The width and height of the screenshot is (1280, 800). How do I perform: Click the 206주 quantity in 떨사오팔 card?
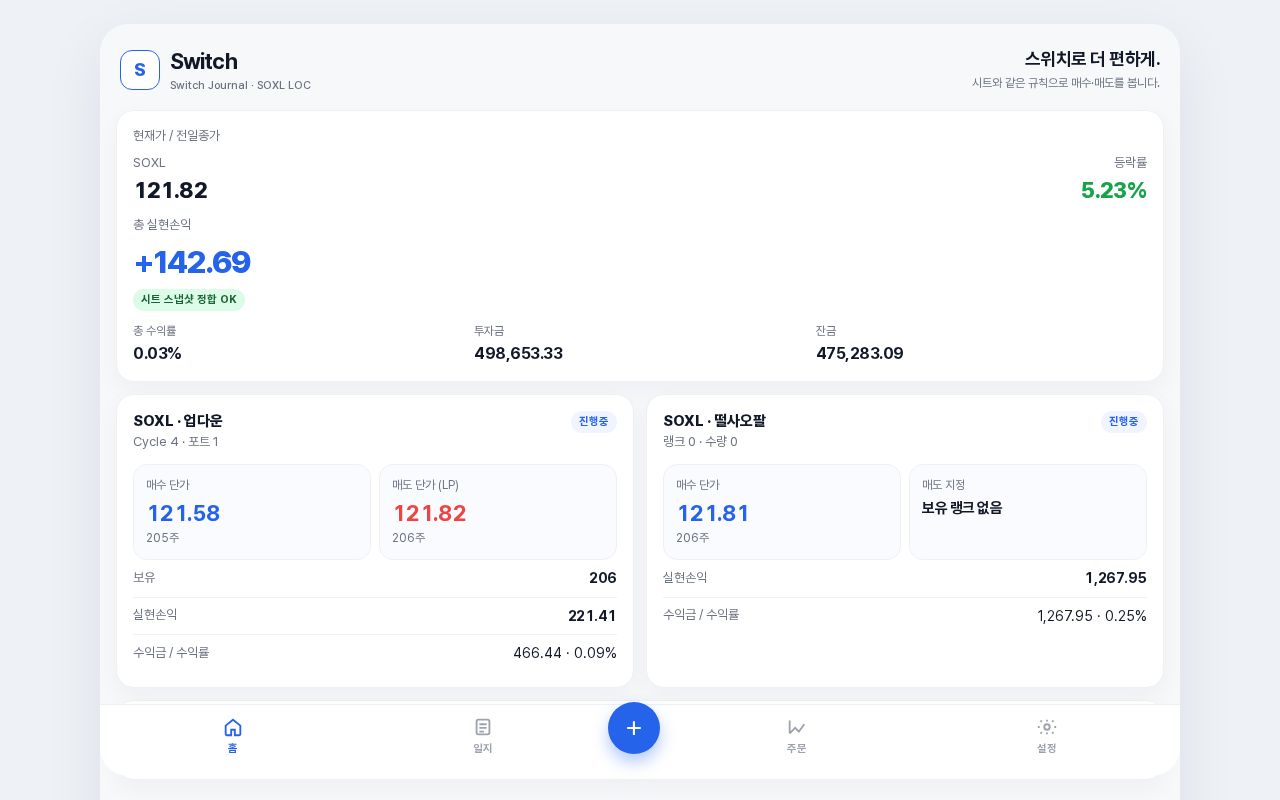click(x=693, y=538)
